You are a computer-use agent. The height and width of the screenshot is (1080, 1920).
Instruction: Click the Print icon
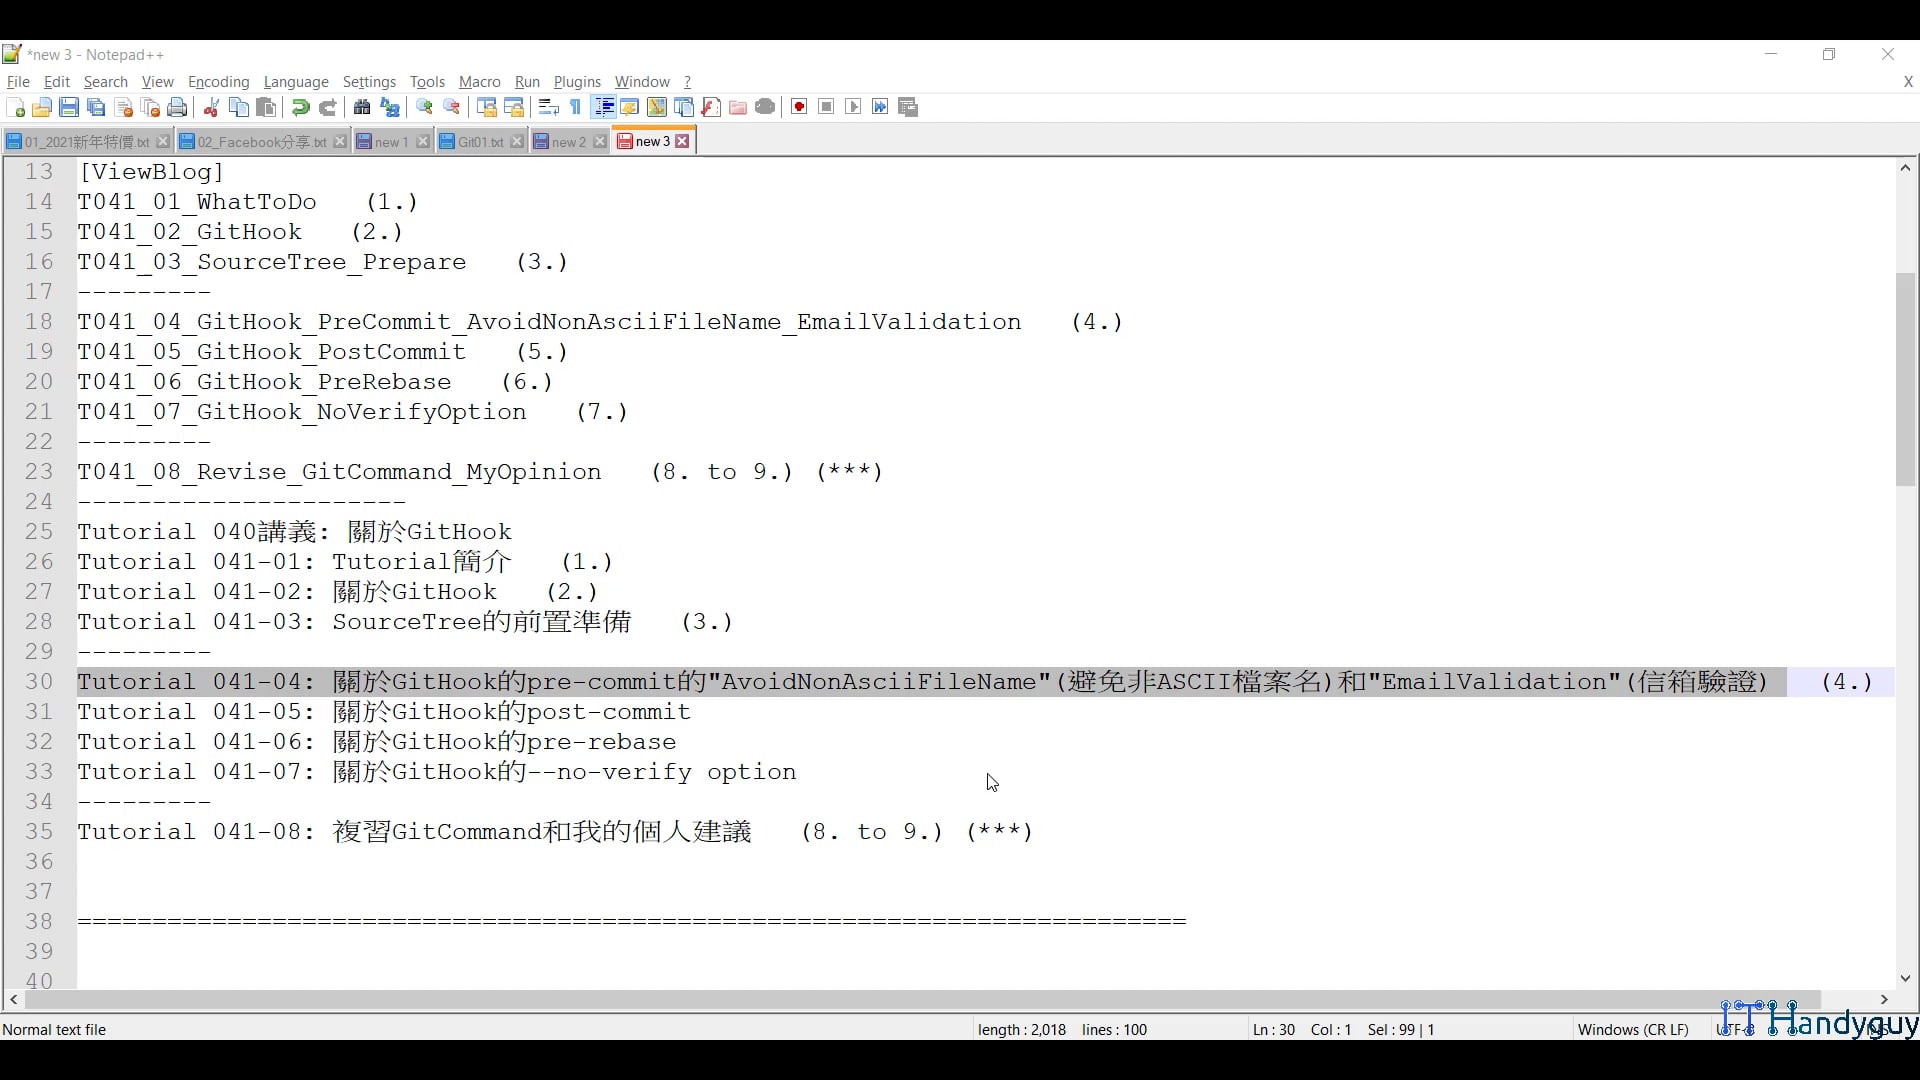177,107
